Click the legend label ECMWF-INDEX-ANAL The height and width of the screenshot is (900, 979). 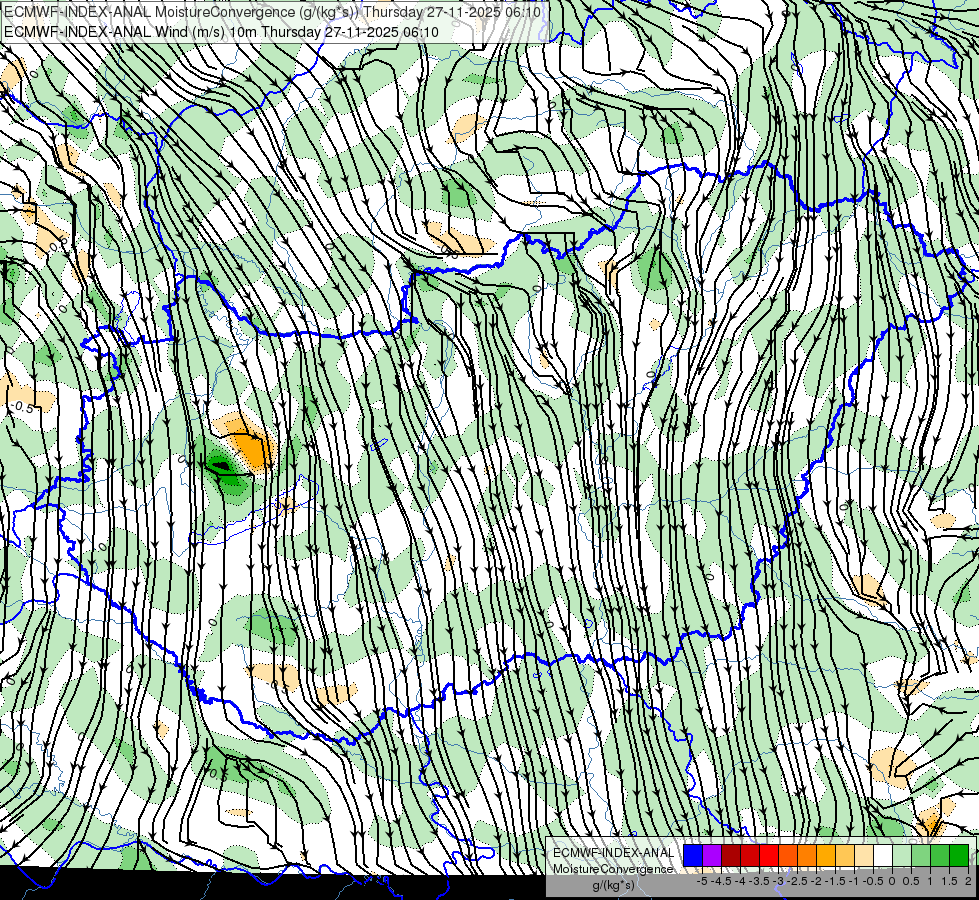coord(613,853)
